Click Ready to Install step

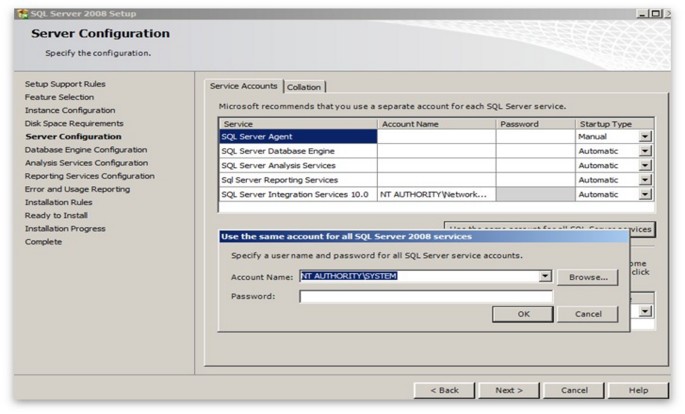pos(56,215)
